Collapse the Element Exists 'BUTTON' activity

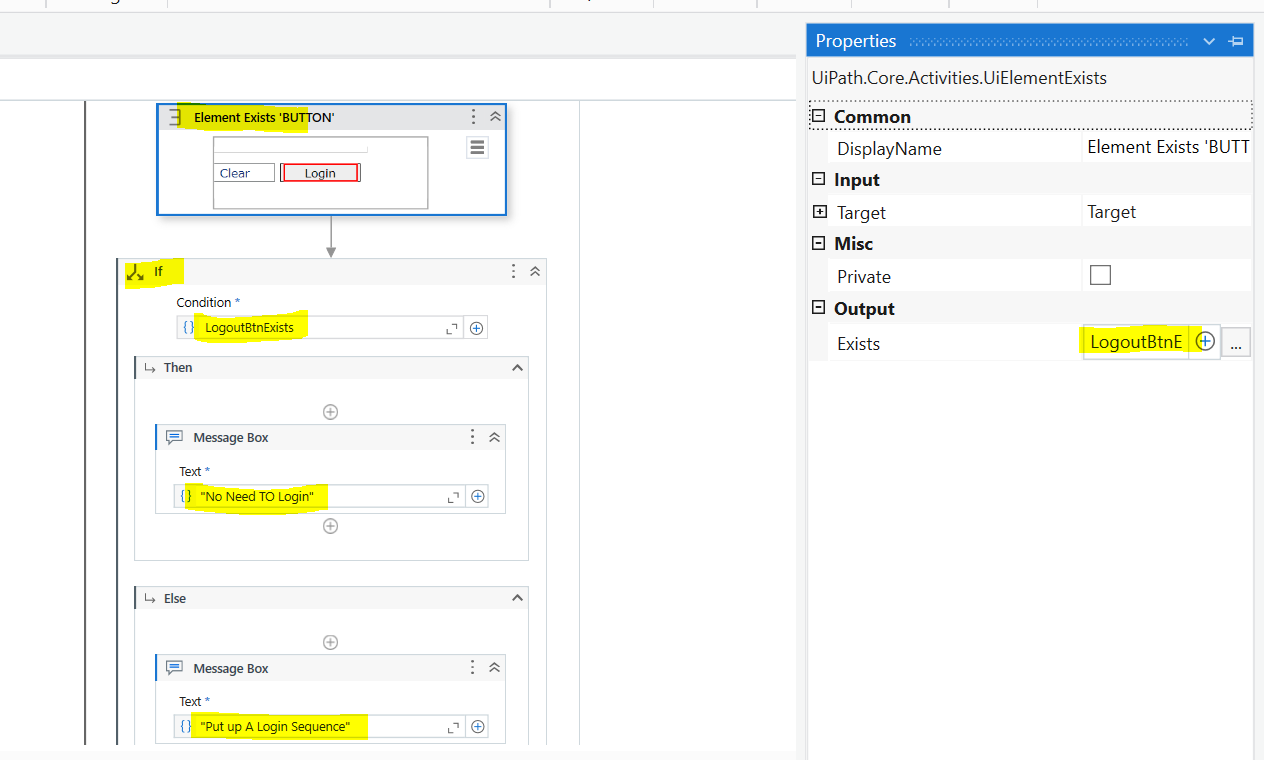coord(495,117)
